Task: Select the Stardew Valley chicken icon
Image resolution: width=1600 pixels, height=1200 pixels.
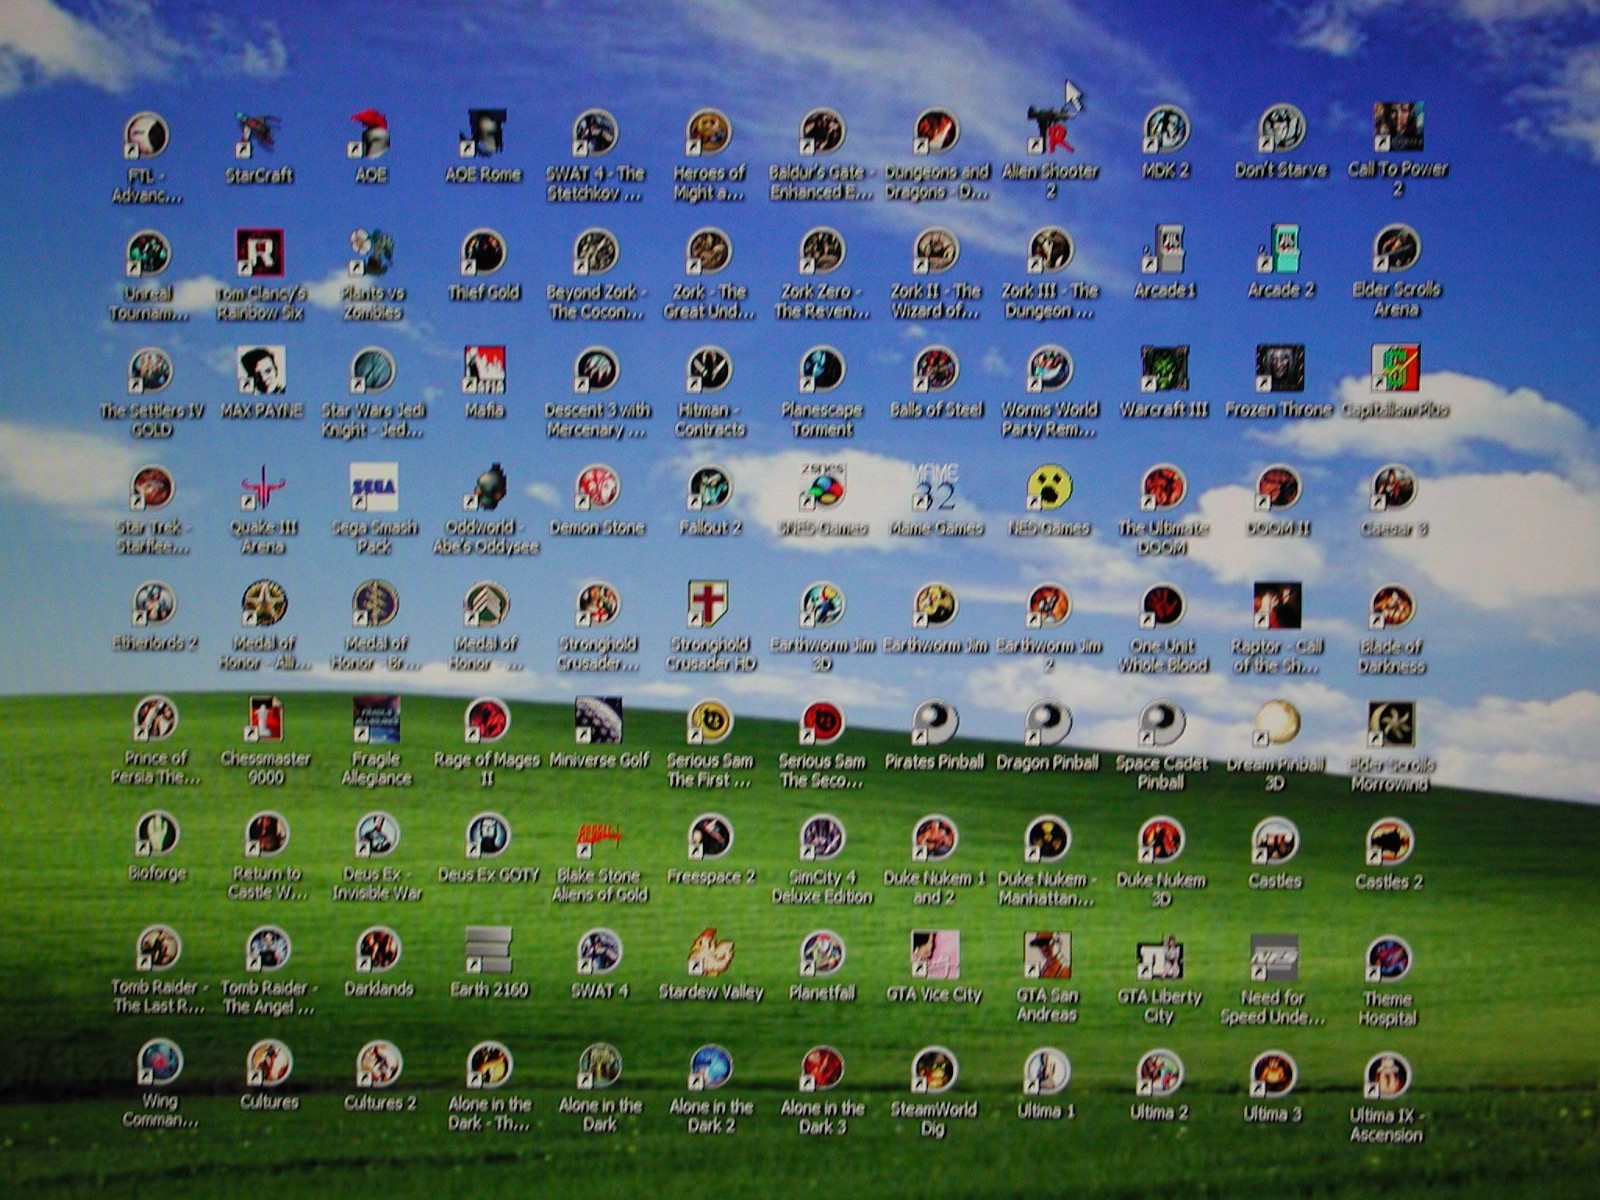Action: click(710, 953)
